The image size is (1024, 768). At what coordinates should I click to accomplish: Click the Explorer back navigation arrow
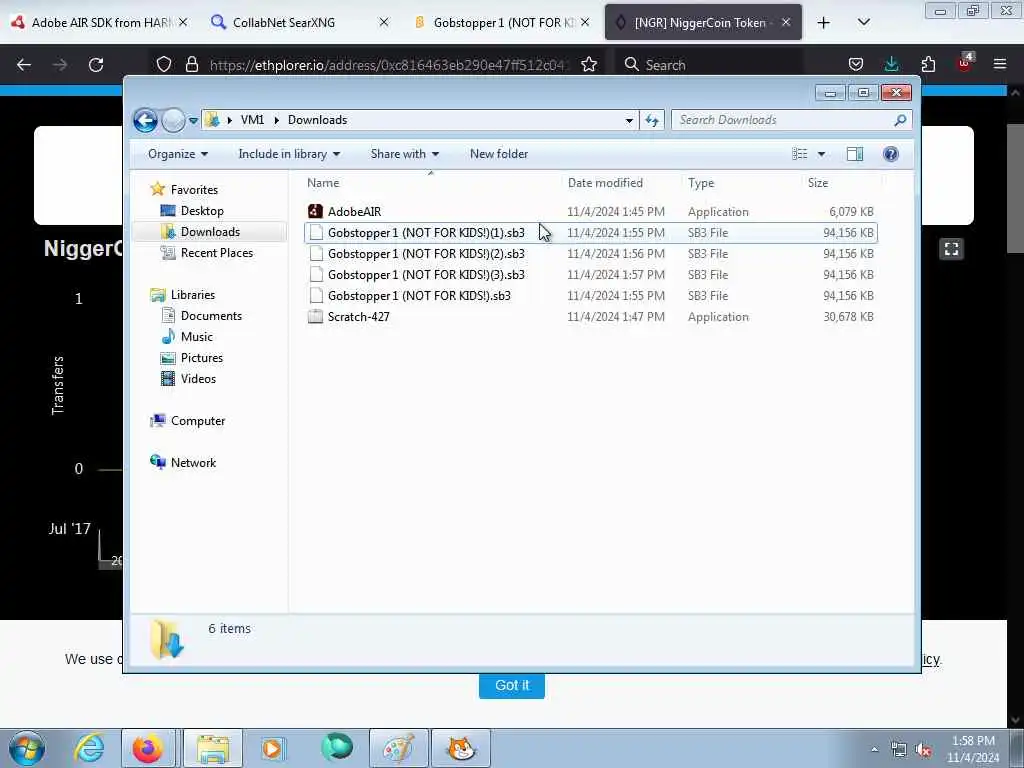[145, 120]
